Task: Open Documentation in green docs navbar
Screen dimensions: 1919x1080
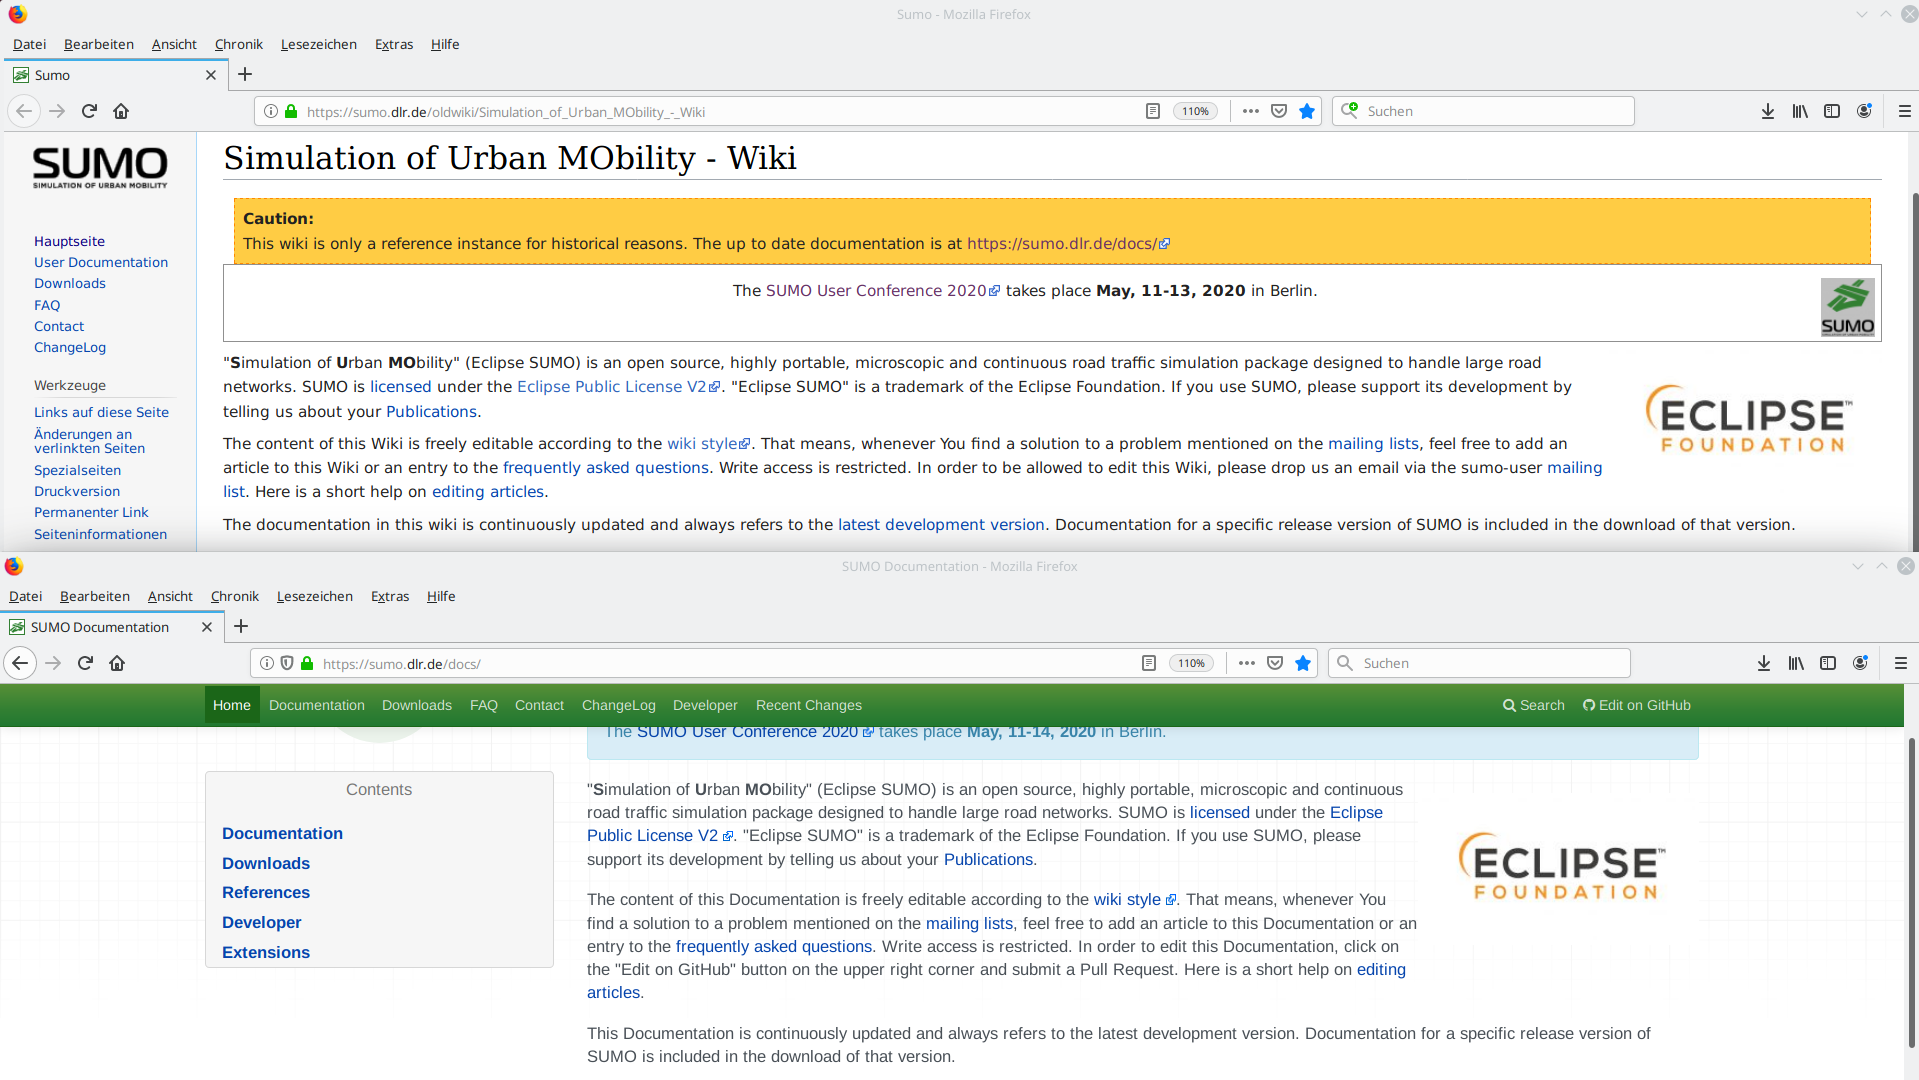Action: click(317, 705)
